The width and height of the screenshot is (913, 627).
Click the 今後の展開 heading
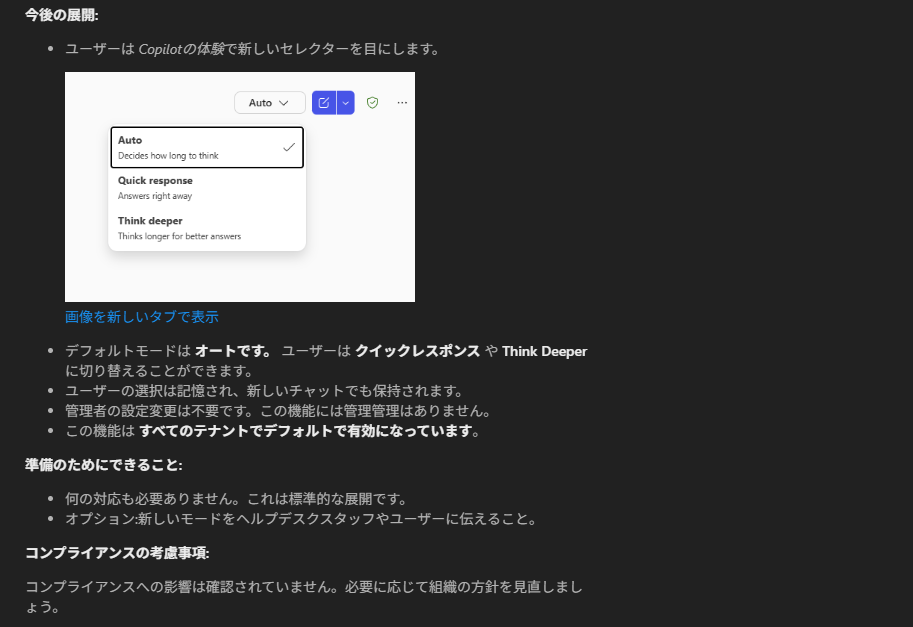62,15
